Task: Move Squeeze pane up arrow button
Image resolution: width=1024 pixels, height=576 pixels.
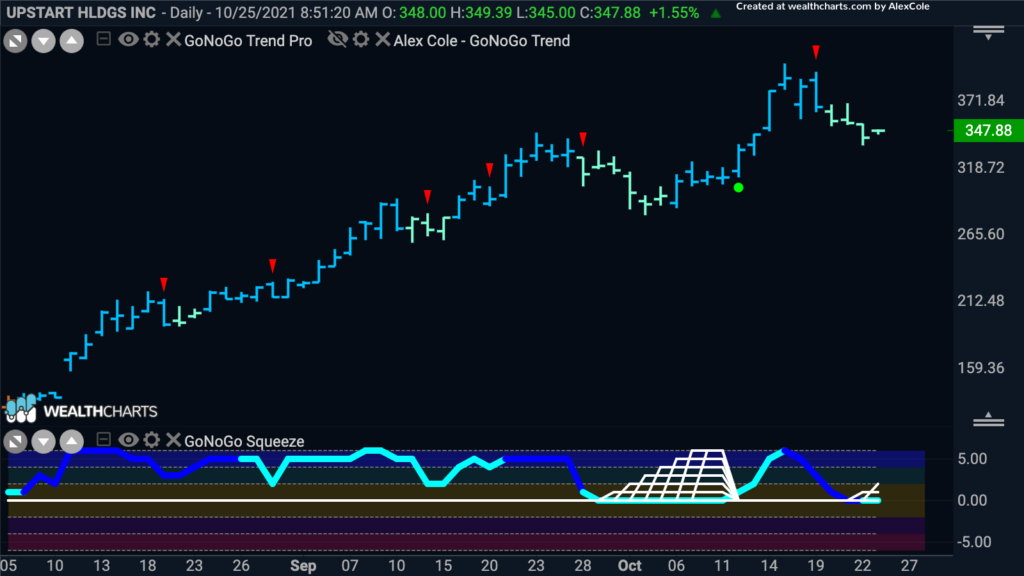Action: pos(71,441)
